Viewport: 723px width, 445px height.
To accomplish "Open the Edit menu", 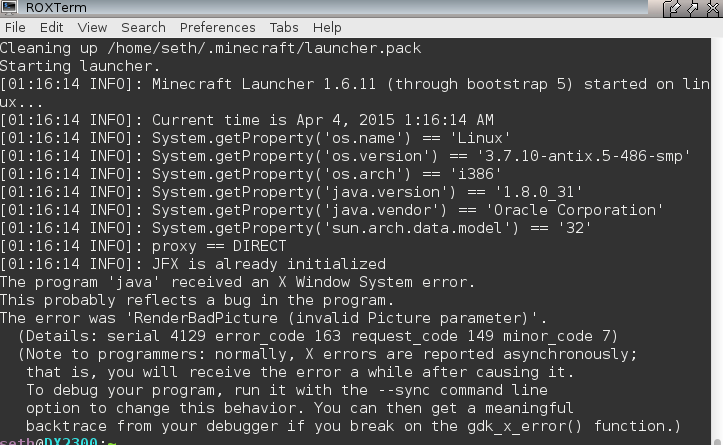I will (51, 28).
